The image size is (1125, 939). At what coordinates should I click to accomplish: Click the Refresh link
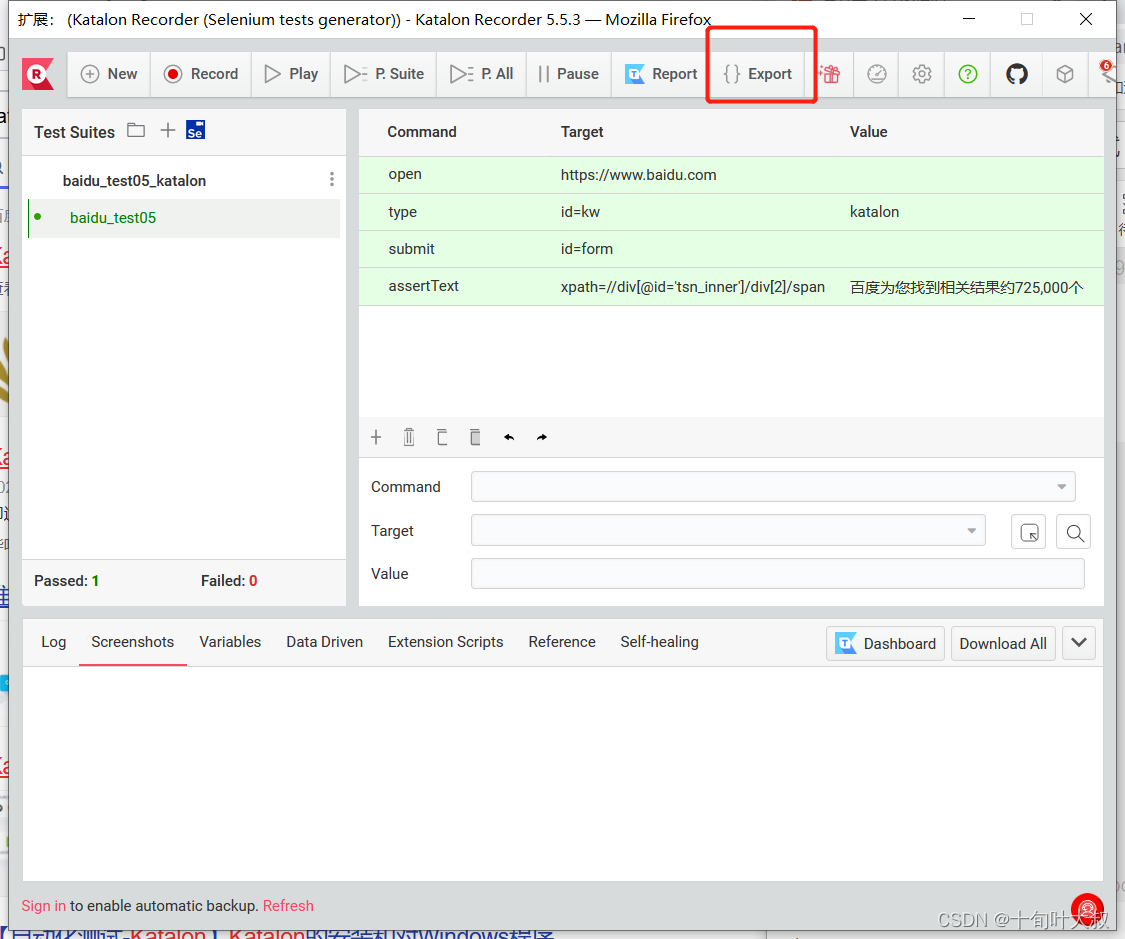[x=288, y=906]
